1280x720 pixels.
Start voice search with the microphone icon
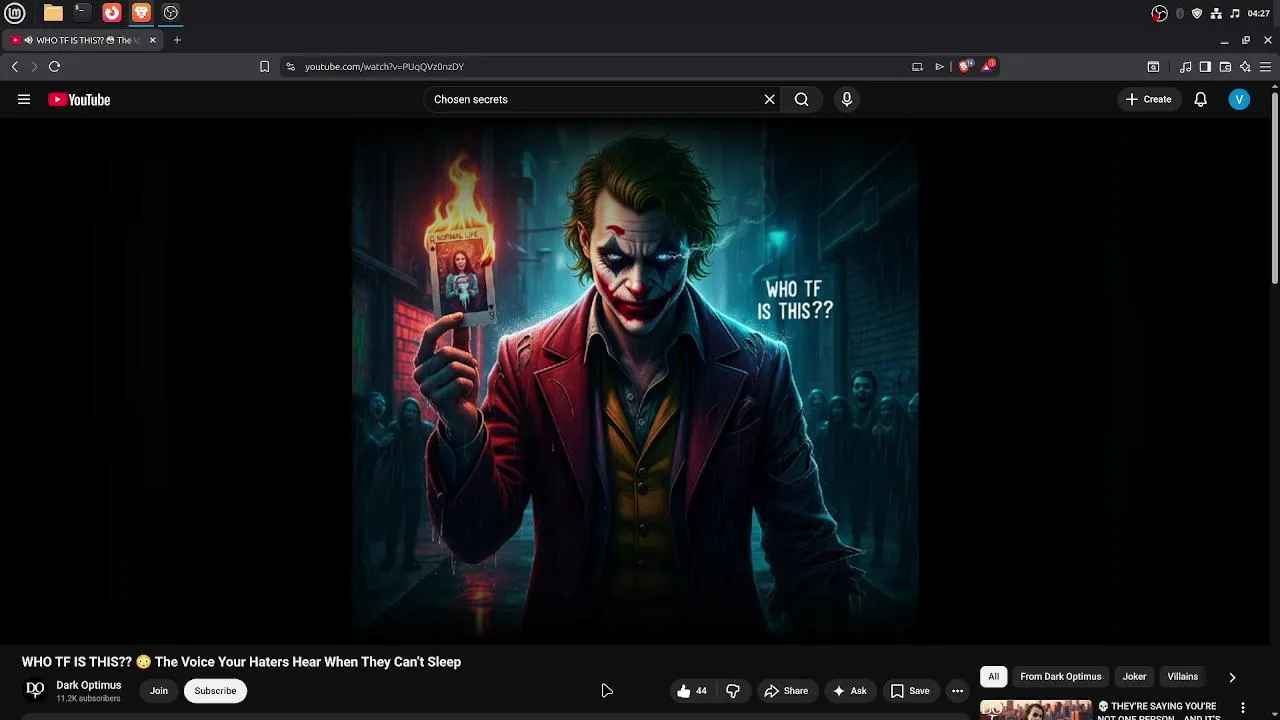[x=846, y=99]
